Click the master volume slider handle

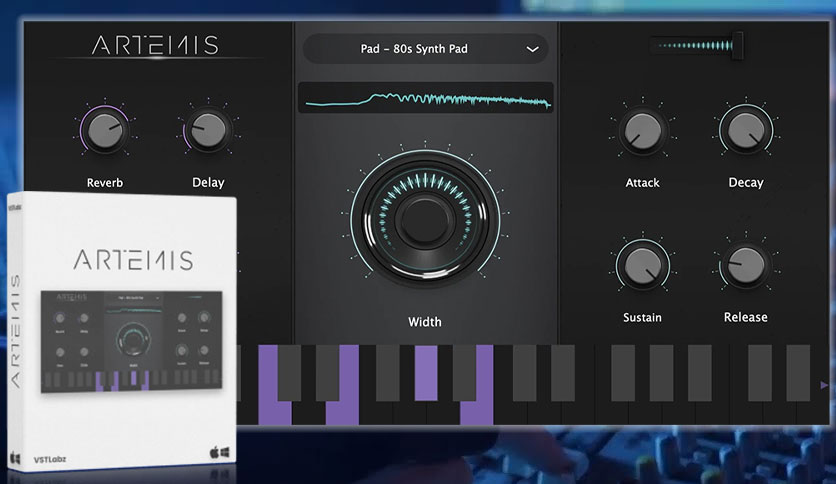point(738,45)
